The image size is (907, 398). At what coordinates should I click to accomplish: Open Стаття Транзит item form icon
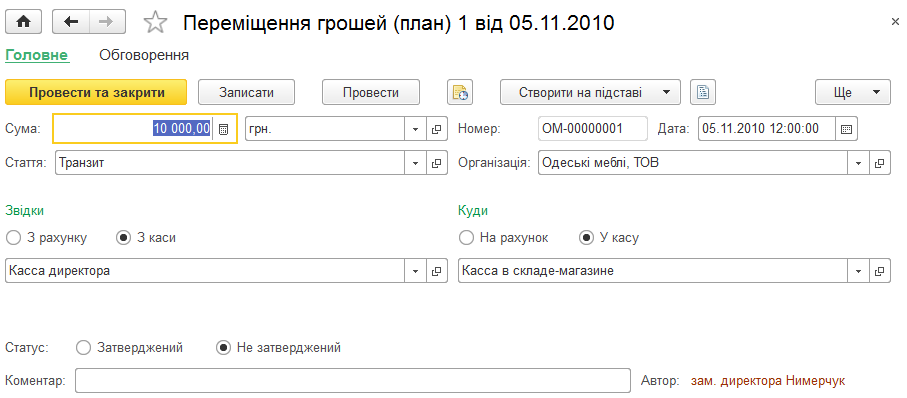pos(437,163)
